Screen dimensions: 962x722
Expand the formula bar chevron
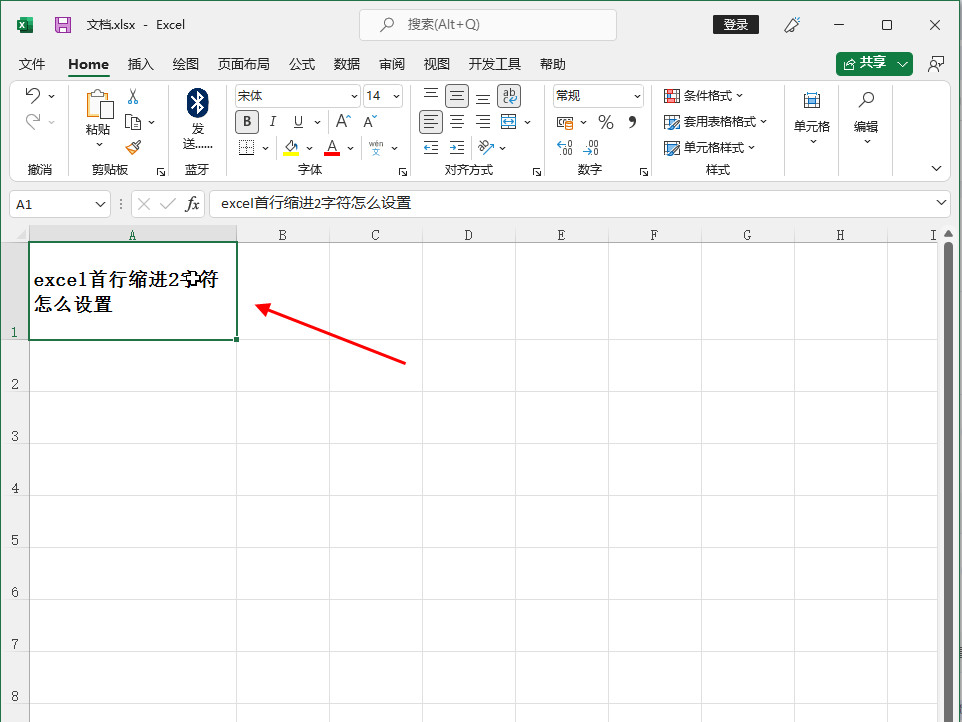(x=941, y=202)
